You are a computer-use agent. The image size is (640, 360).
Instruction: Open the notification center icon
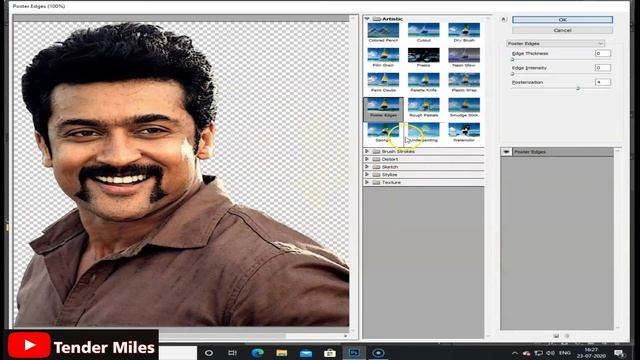click(x=619, y=353)
